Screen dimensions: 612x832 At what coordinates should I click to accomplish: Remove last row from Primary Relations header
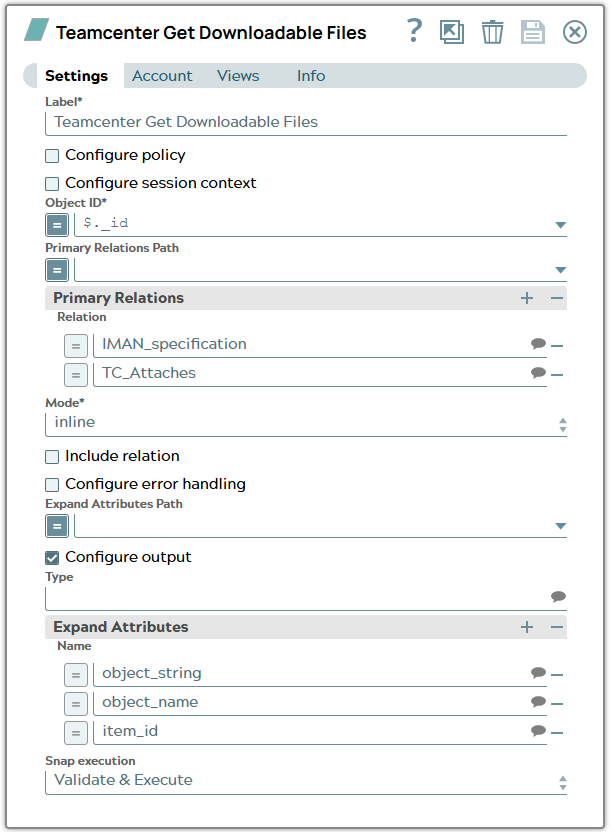click(x=556, y=298)
